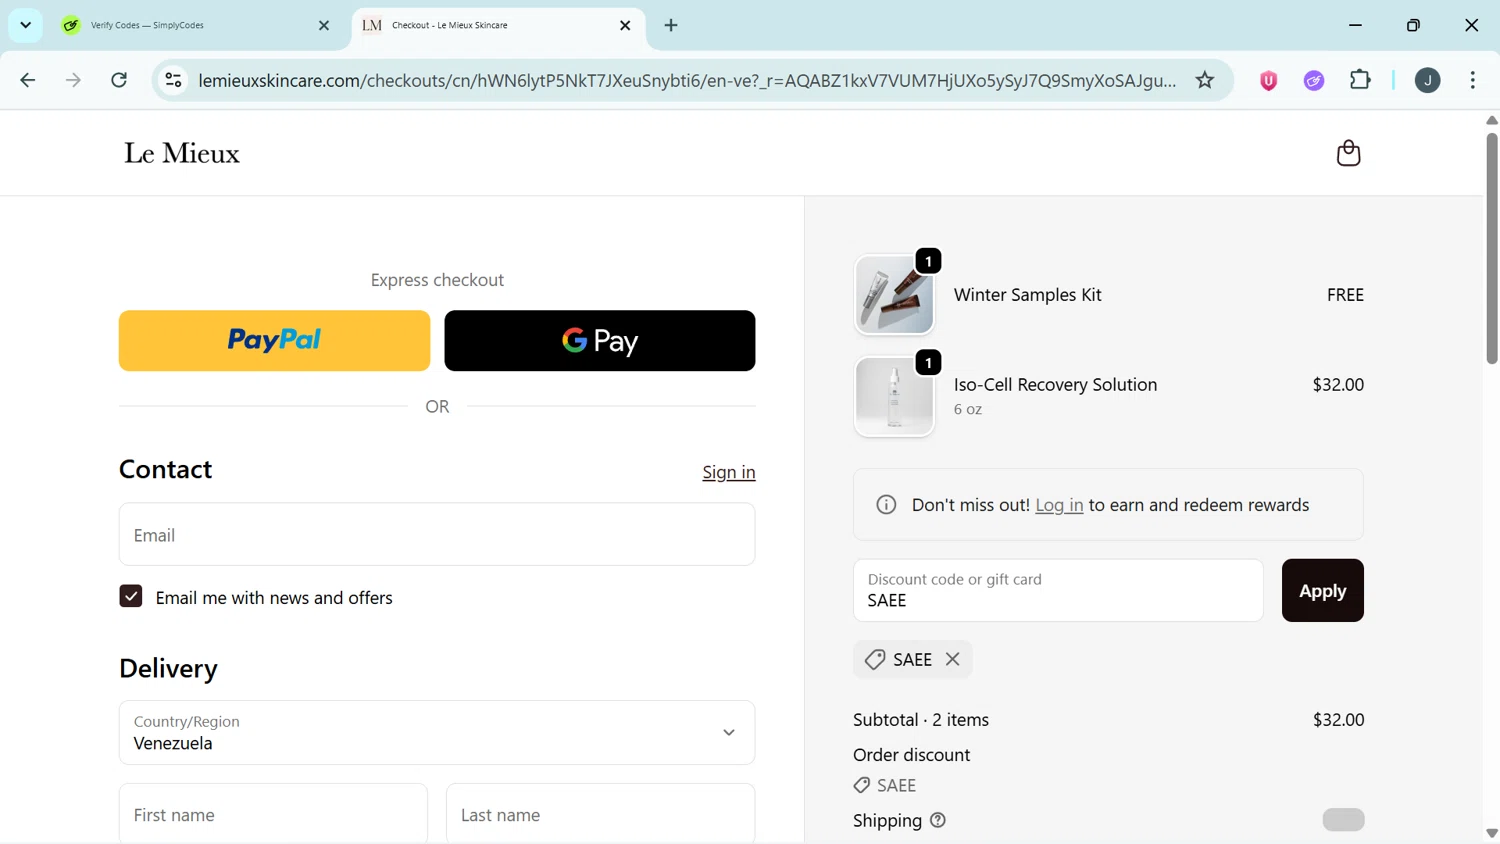1500x844 pixels.
Task: Open the shopping bag cart icon
Action: click(1348, 153)
